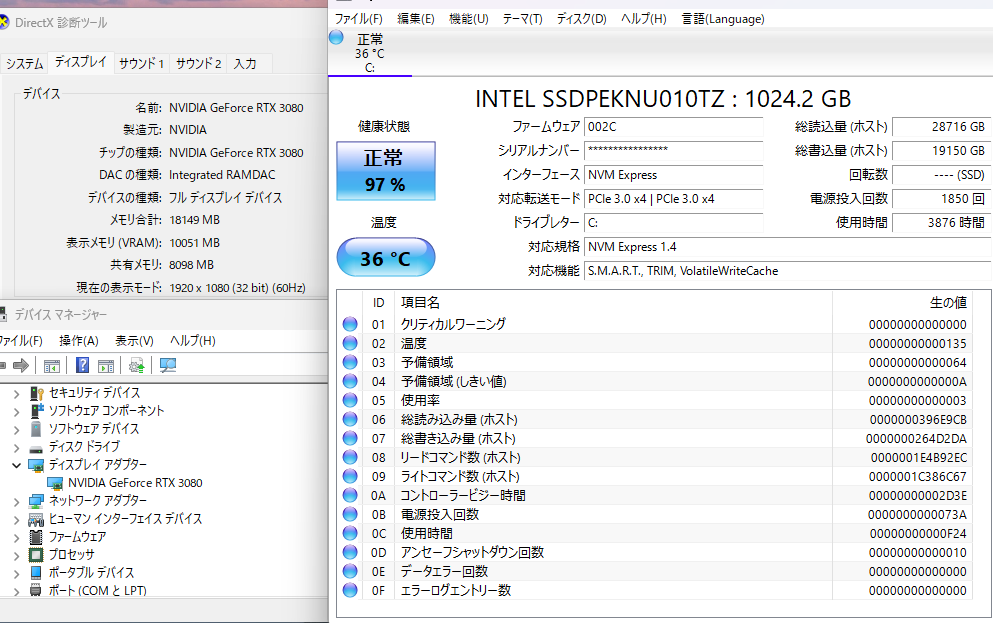Click status orb for アンセーフシャットダウン回数 row
The height and width of the screenshot is (623, 993).
[x=350, y=552]
